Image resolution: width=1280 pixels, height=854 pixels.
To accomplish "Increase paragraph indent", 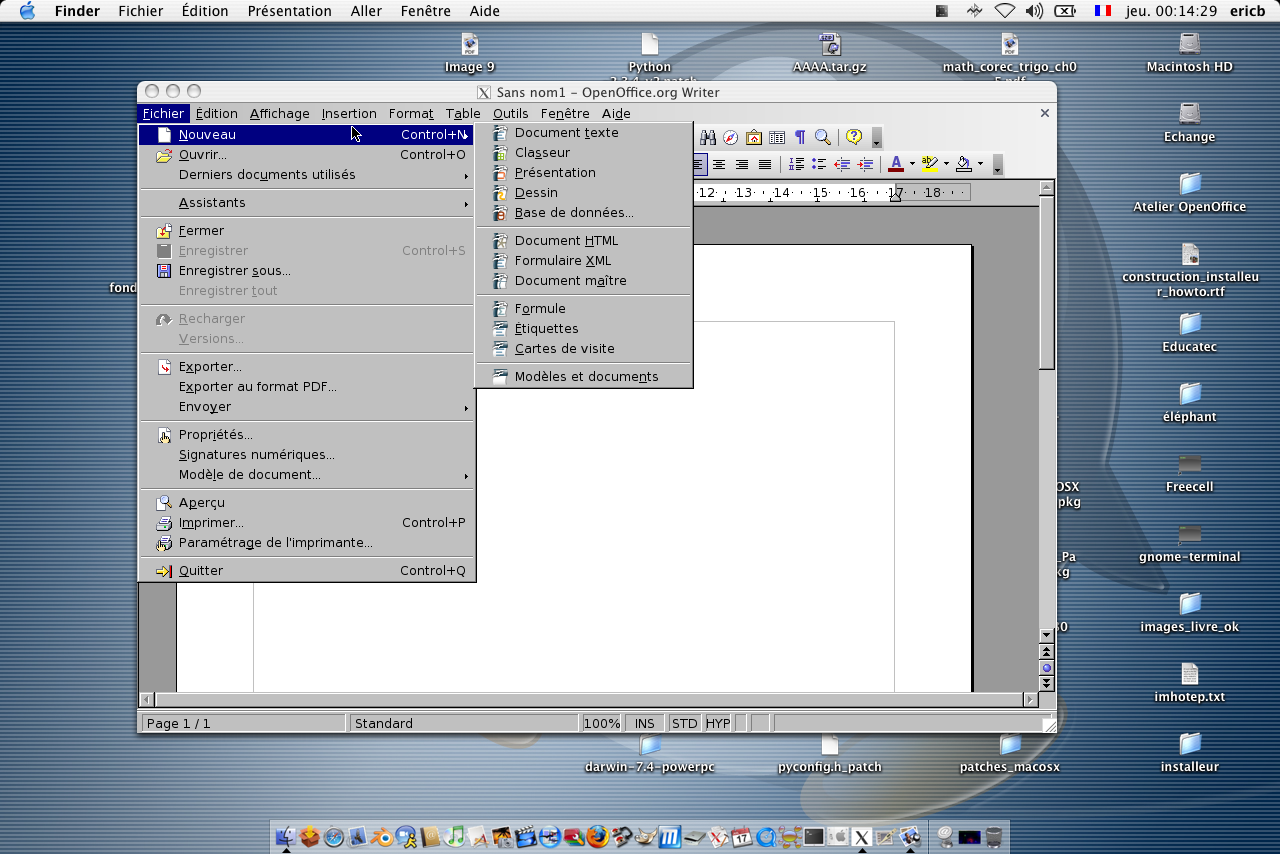I will (x=866, y=164).
